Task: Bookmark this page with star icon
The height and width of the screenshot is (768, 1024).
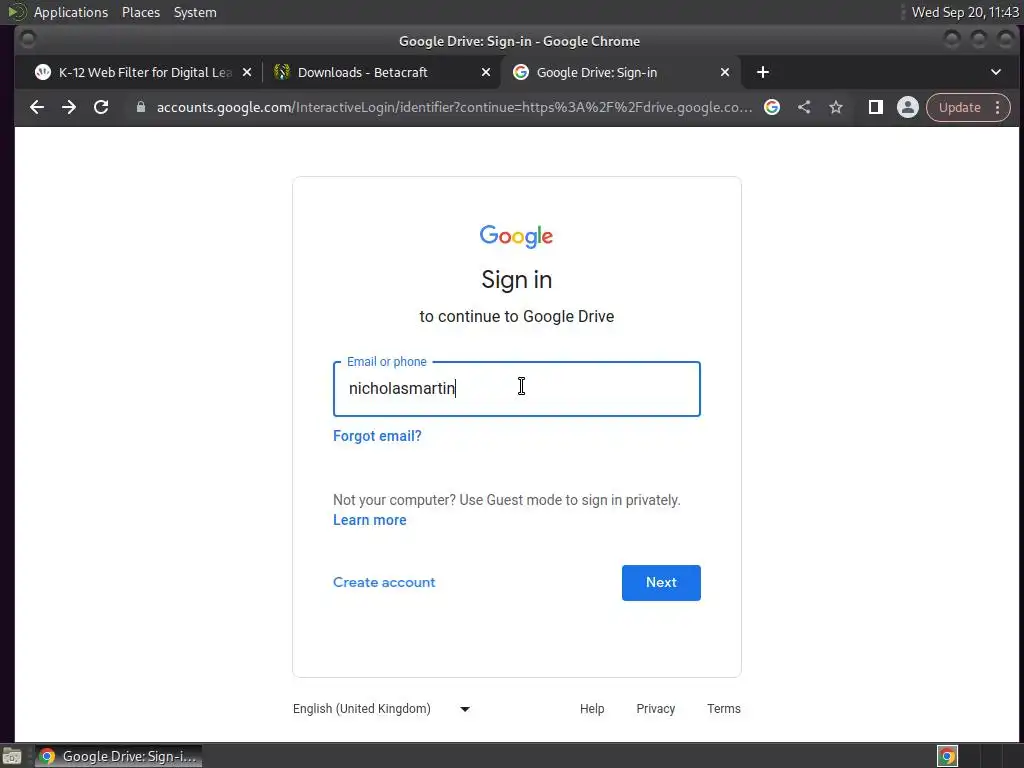Action: (836, 107)
